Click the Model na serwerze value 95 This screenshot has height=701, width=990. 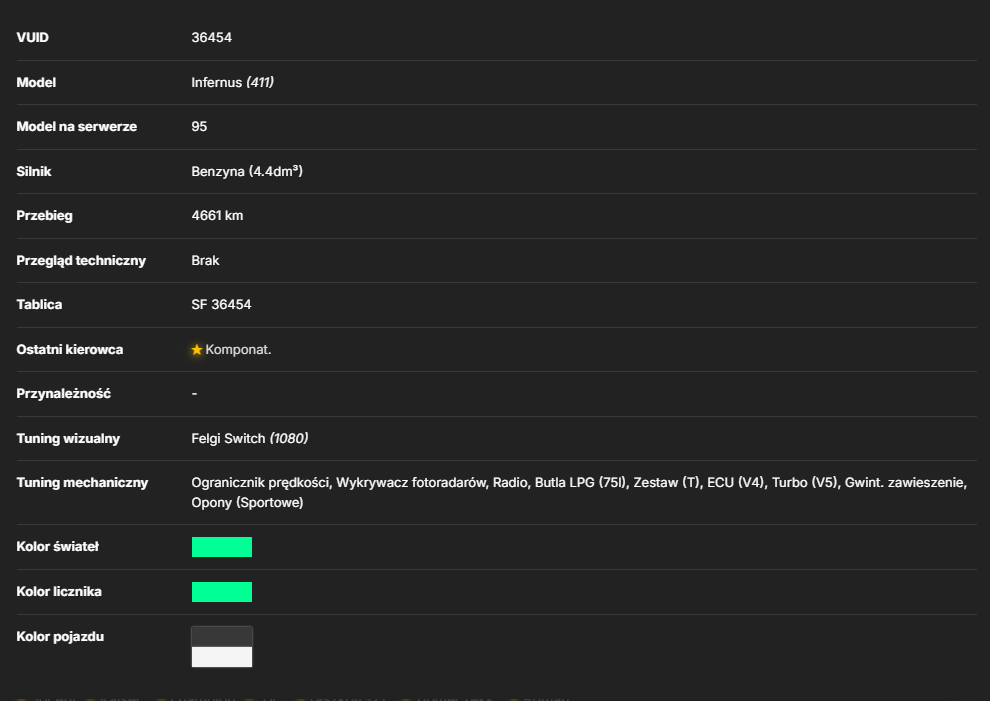tap(199, 126)
